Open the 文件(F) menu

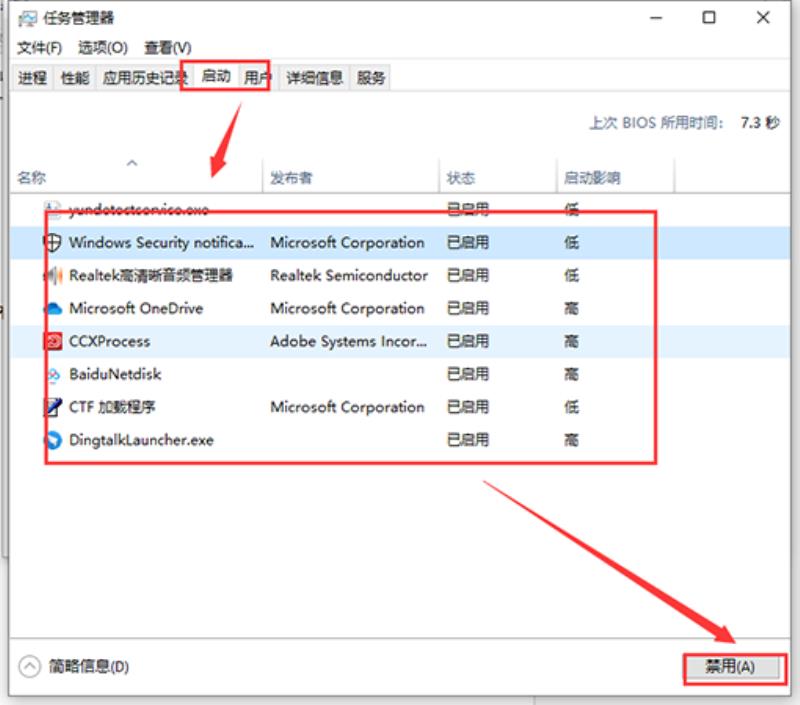pos(39,48)
